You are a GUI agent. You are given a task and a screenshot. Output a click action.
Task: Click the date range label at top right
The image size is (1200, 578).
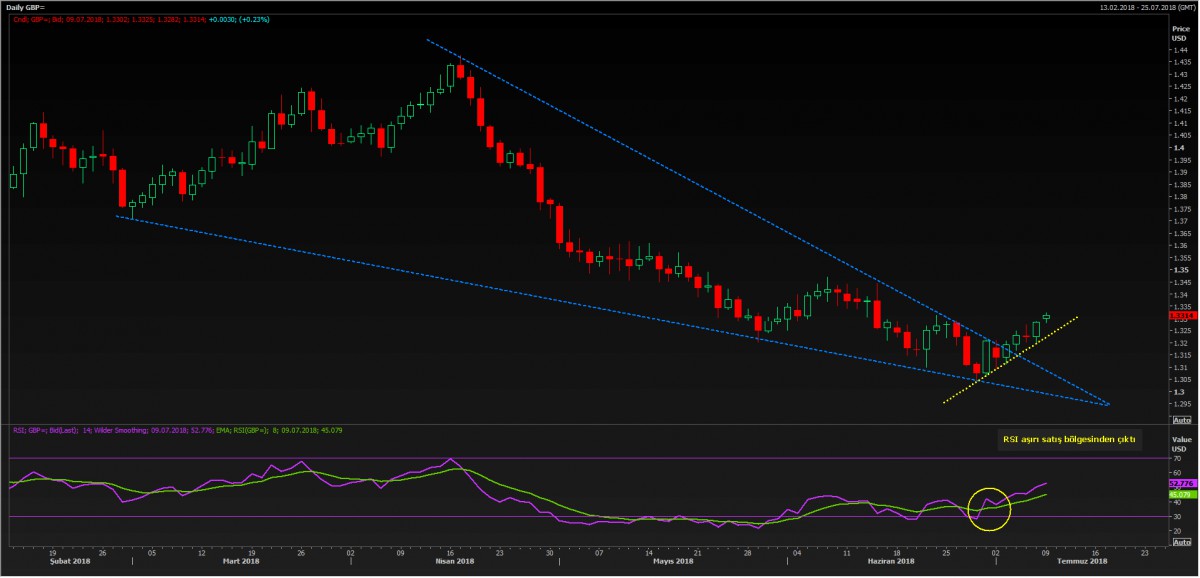[x=1139, y=7]
